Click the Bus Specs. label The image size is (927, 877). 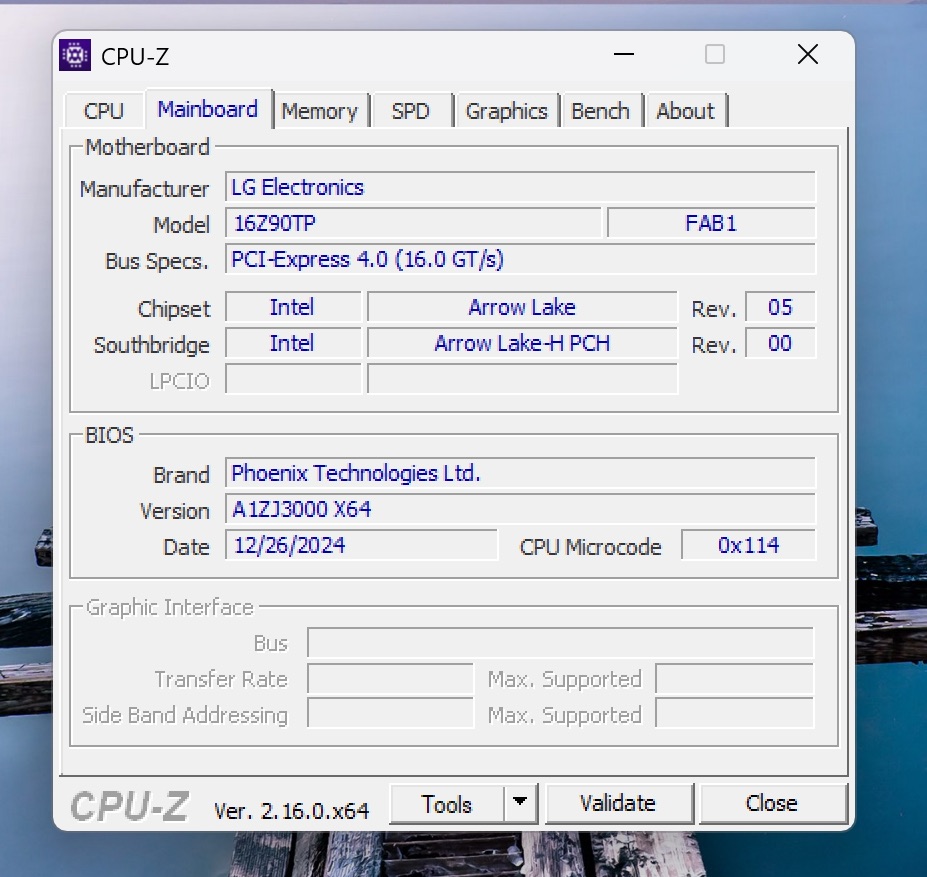coord(157,261)
